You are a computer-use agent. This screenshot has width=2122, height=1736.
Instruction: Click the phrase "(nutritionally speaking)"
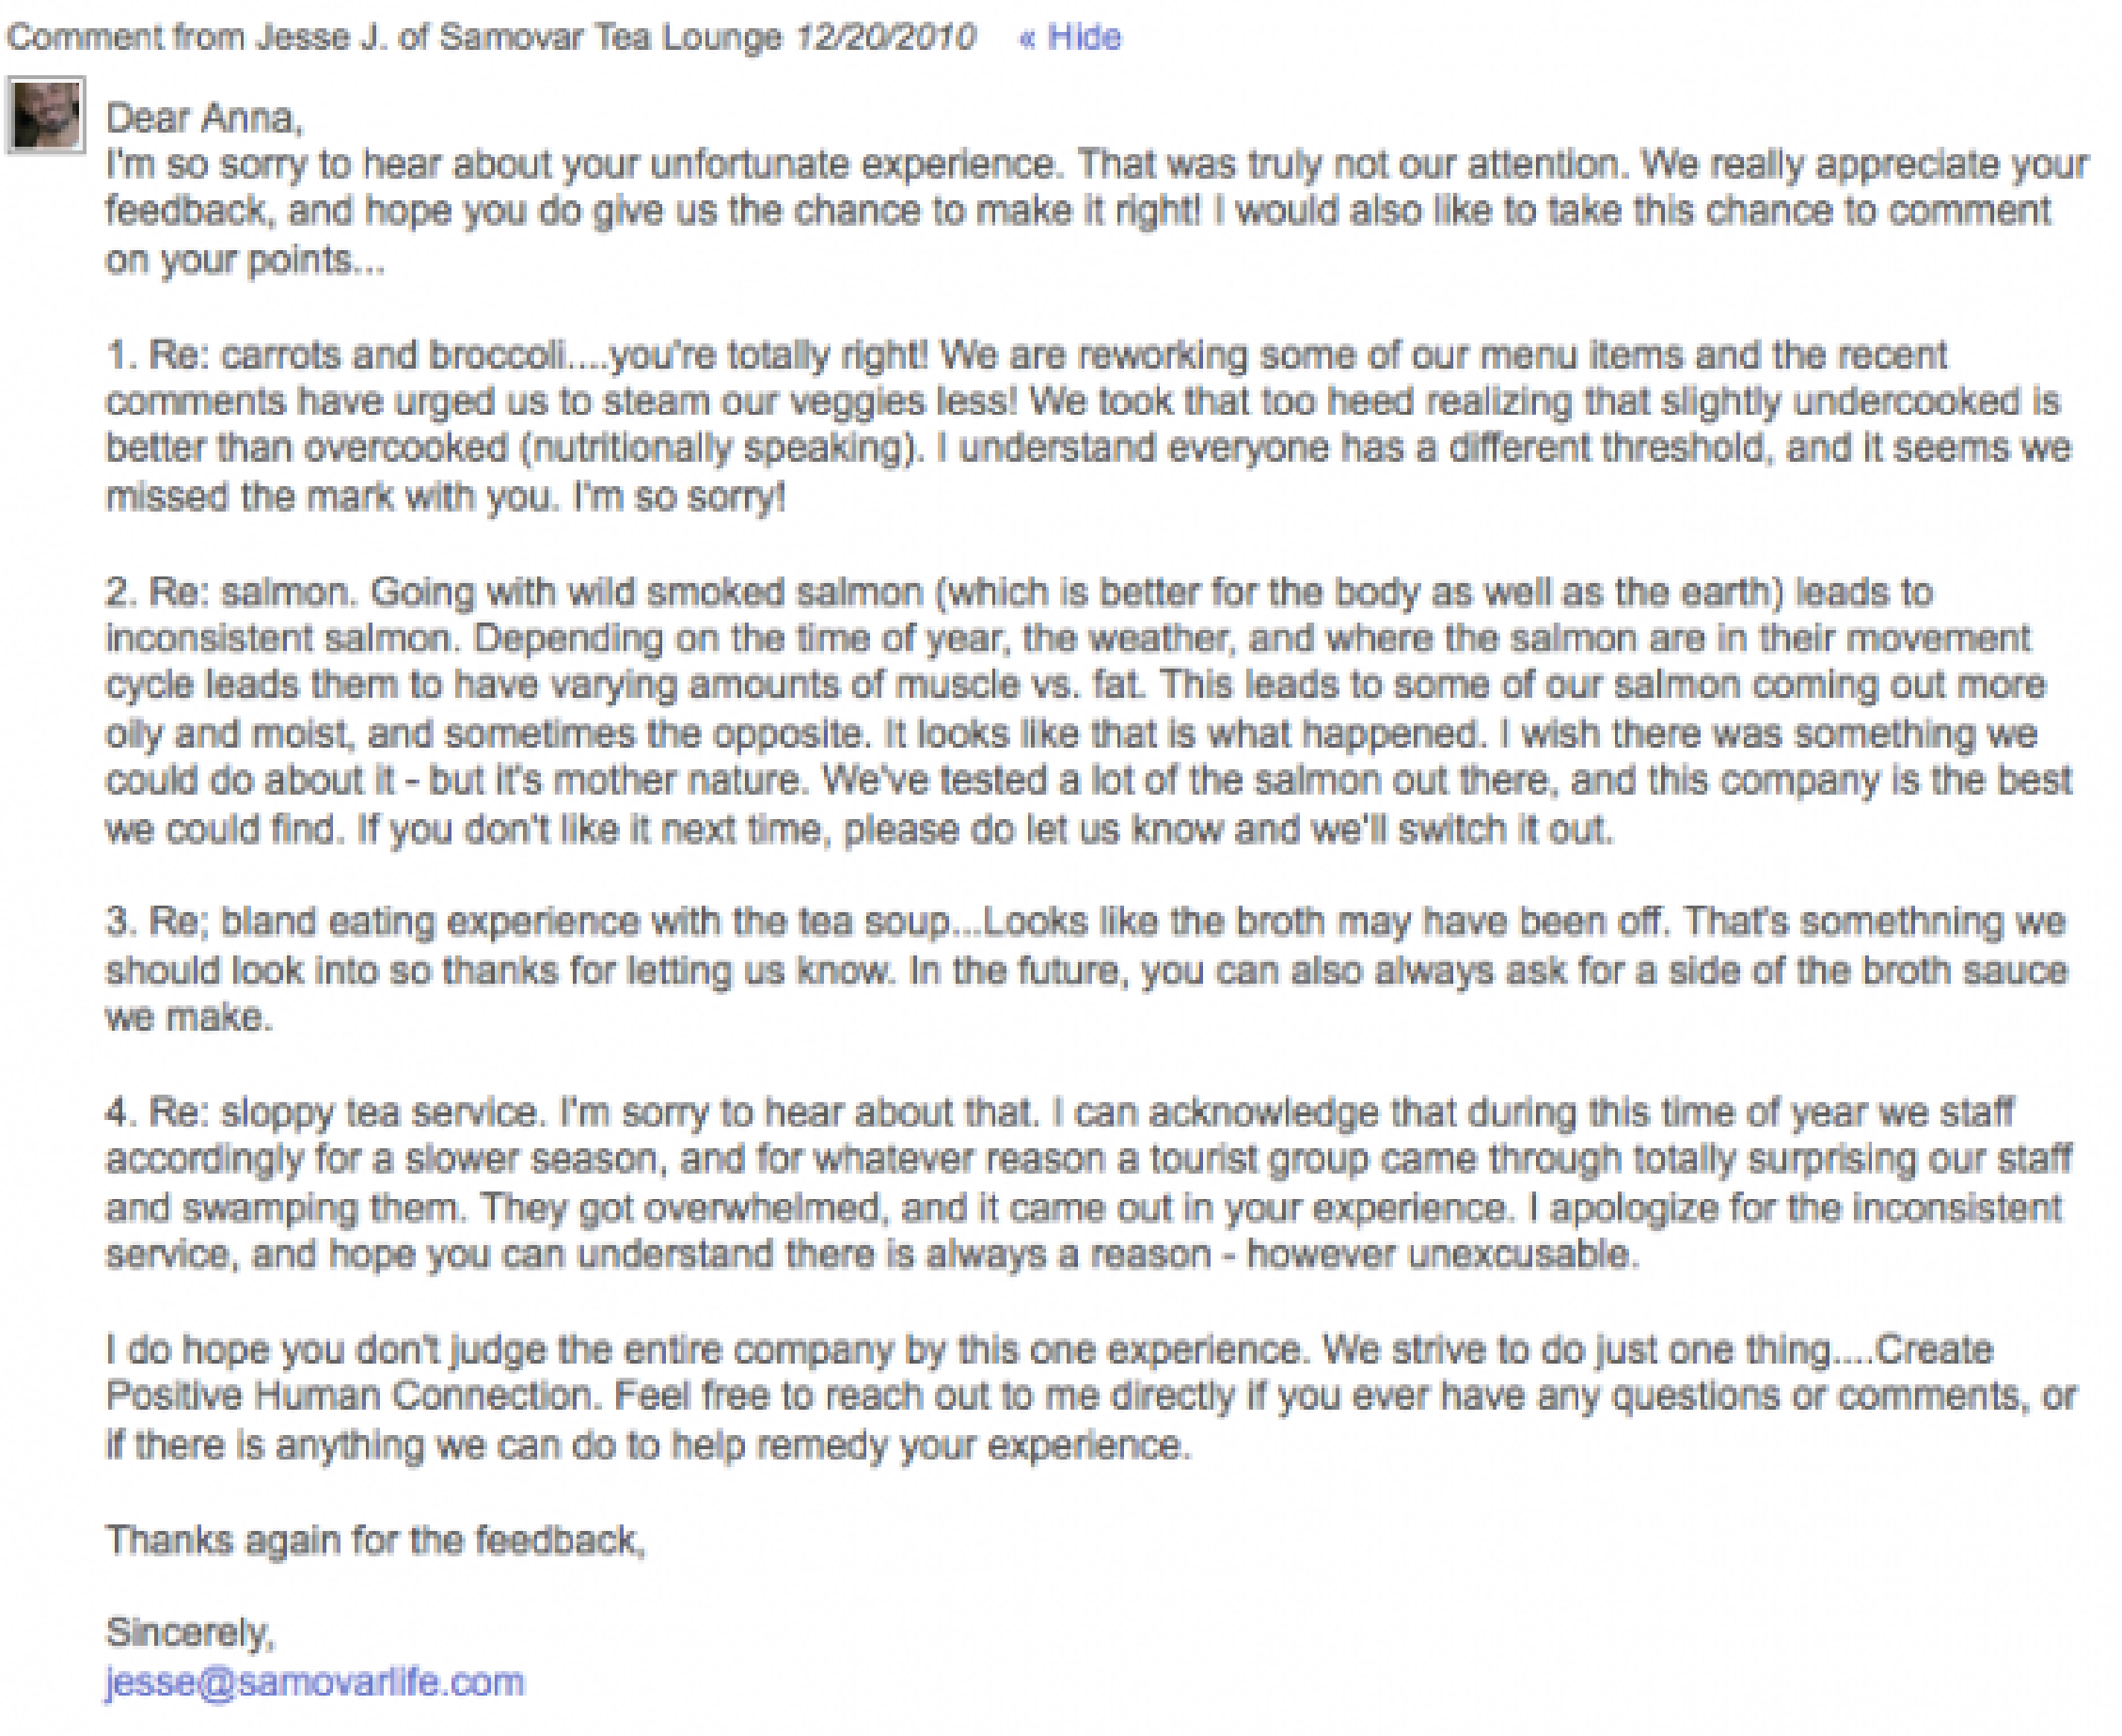pos(718,448)
